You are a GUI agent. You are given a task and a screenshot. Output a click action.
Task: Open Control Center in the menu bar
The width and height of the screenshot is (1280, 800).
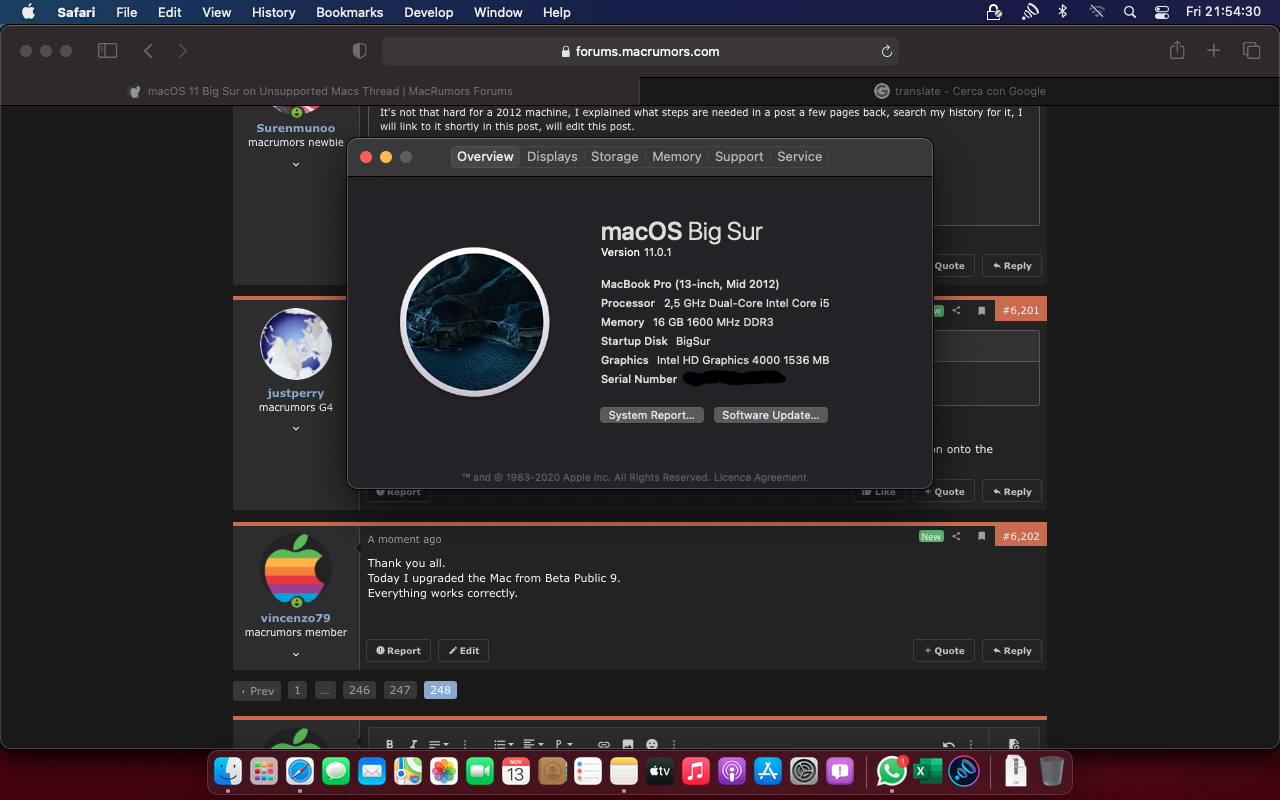pyautogui.click(x=1161, y=12)
